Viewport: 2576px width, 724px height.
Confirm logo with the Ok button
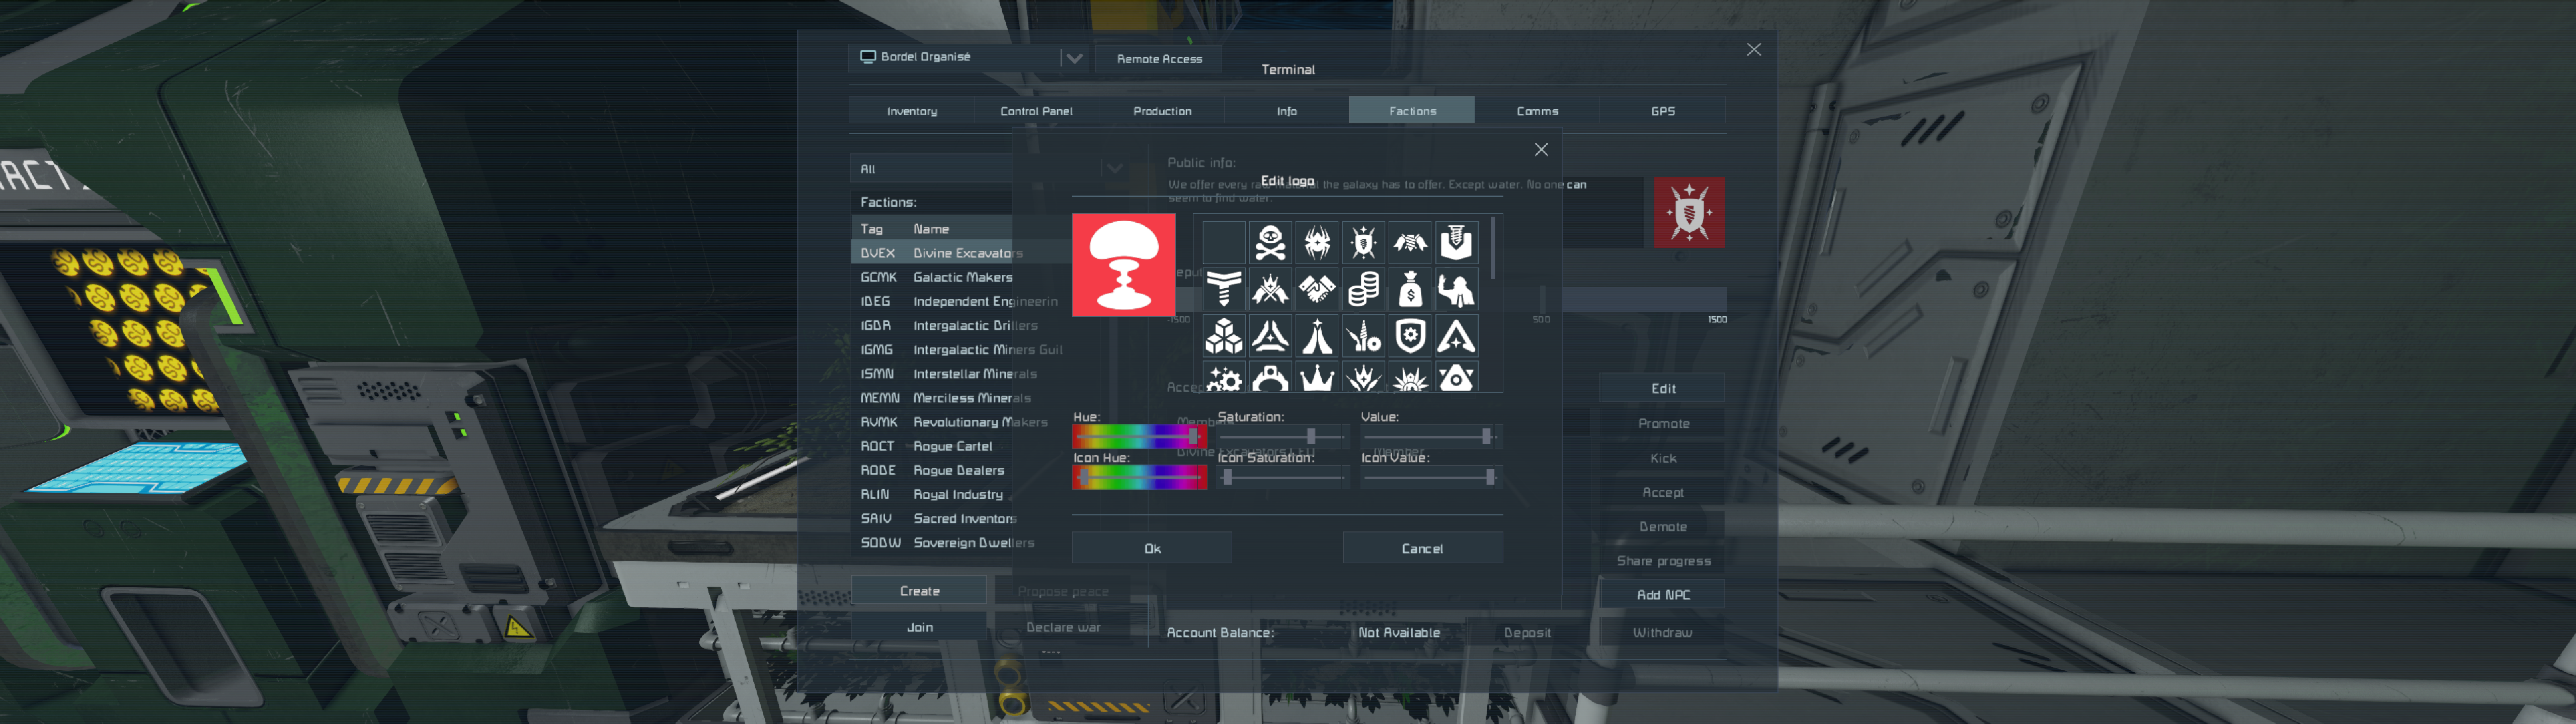click(1152, 548)
